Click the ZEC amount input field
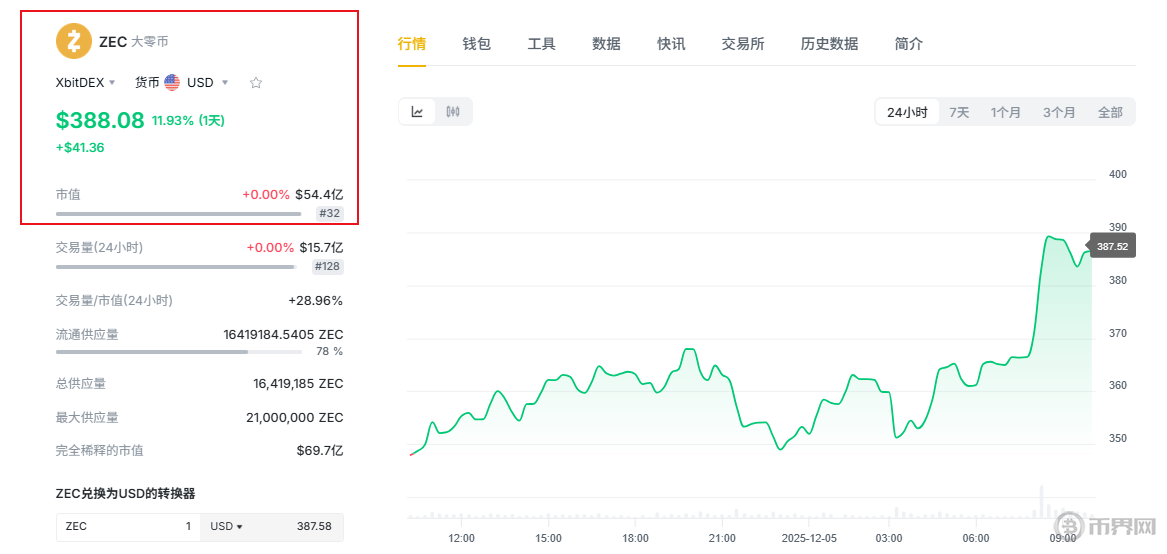The width and height of the screenshot is (1167, 554). click(128, 526)
